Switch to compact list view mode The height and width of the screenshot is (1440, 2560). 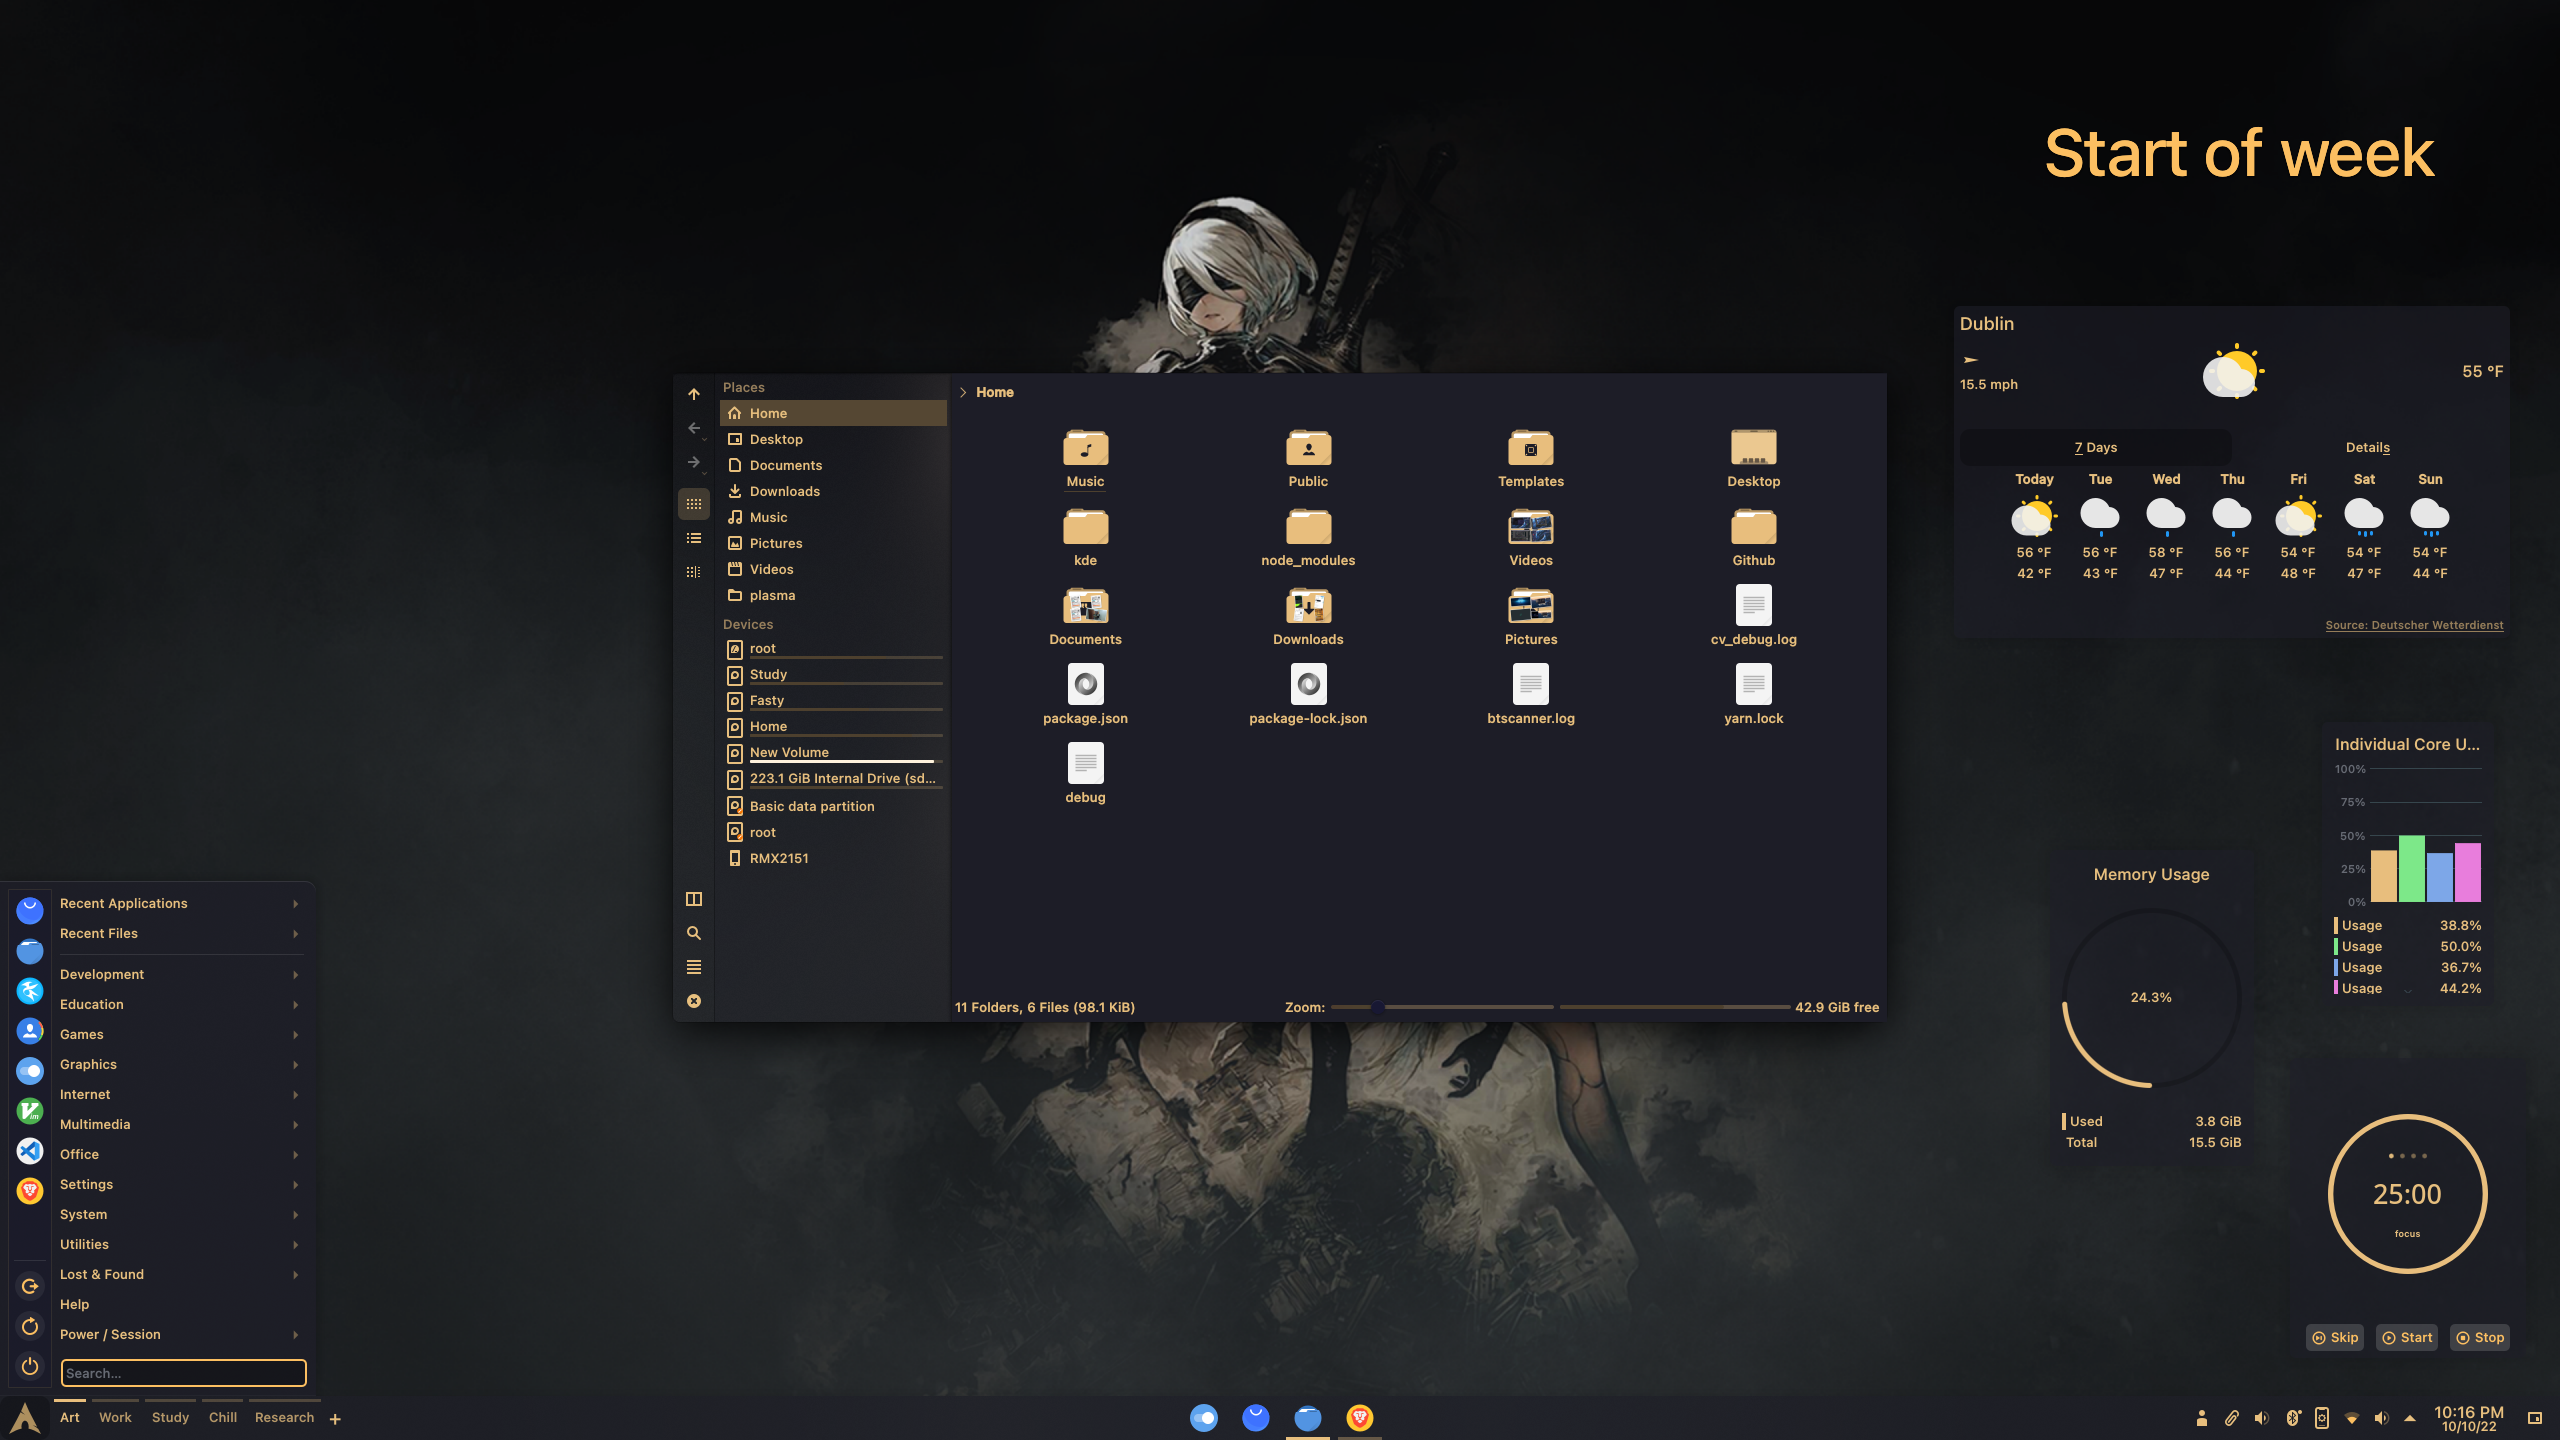tap(694, 538)
